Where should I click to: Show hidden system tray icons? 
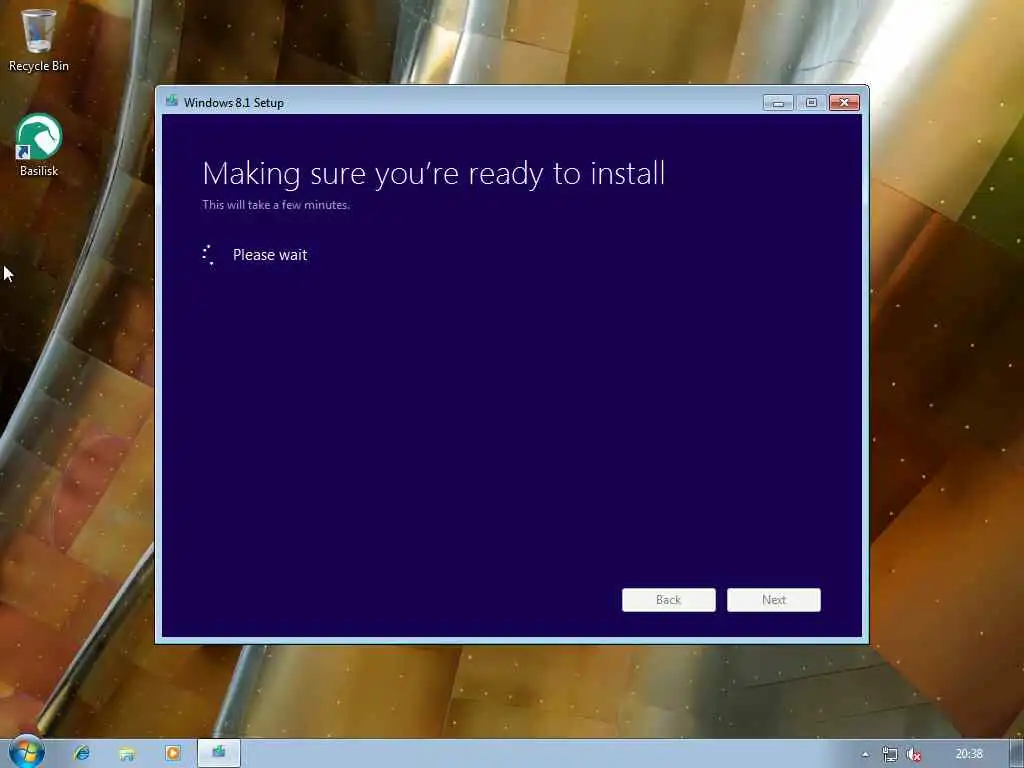point(865,754)
